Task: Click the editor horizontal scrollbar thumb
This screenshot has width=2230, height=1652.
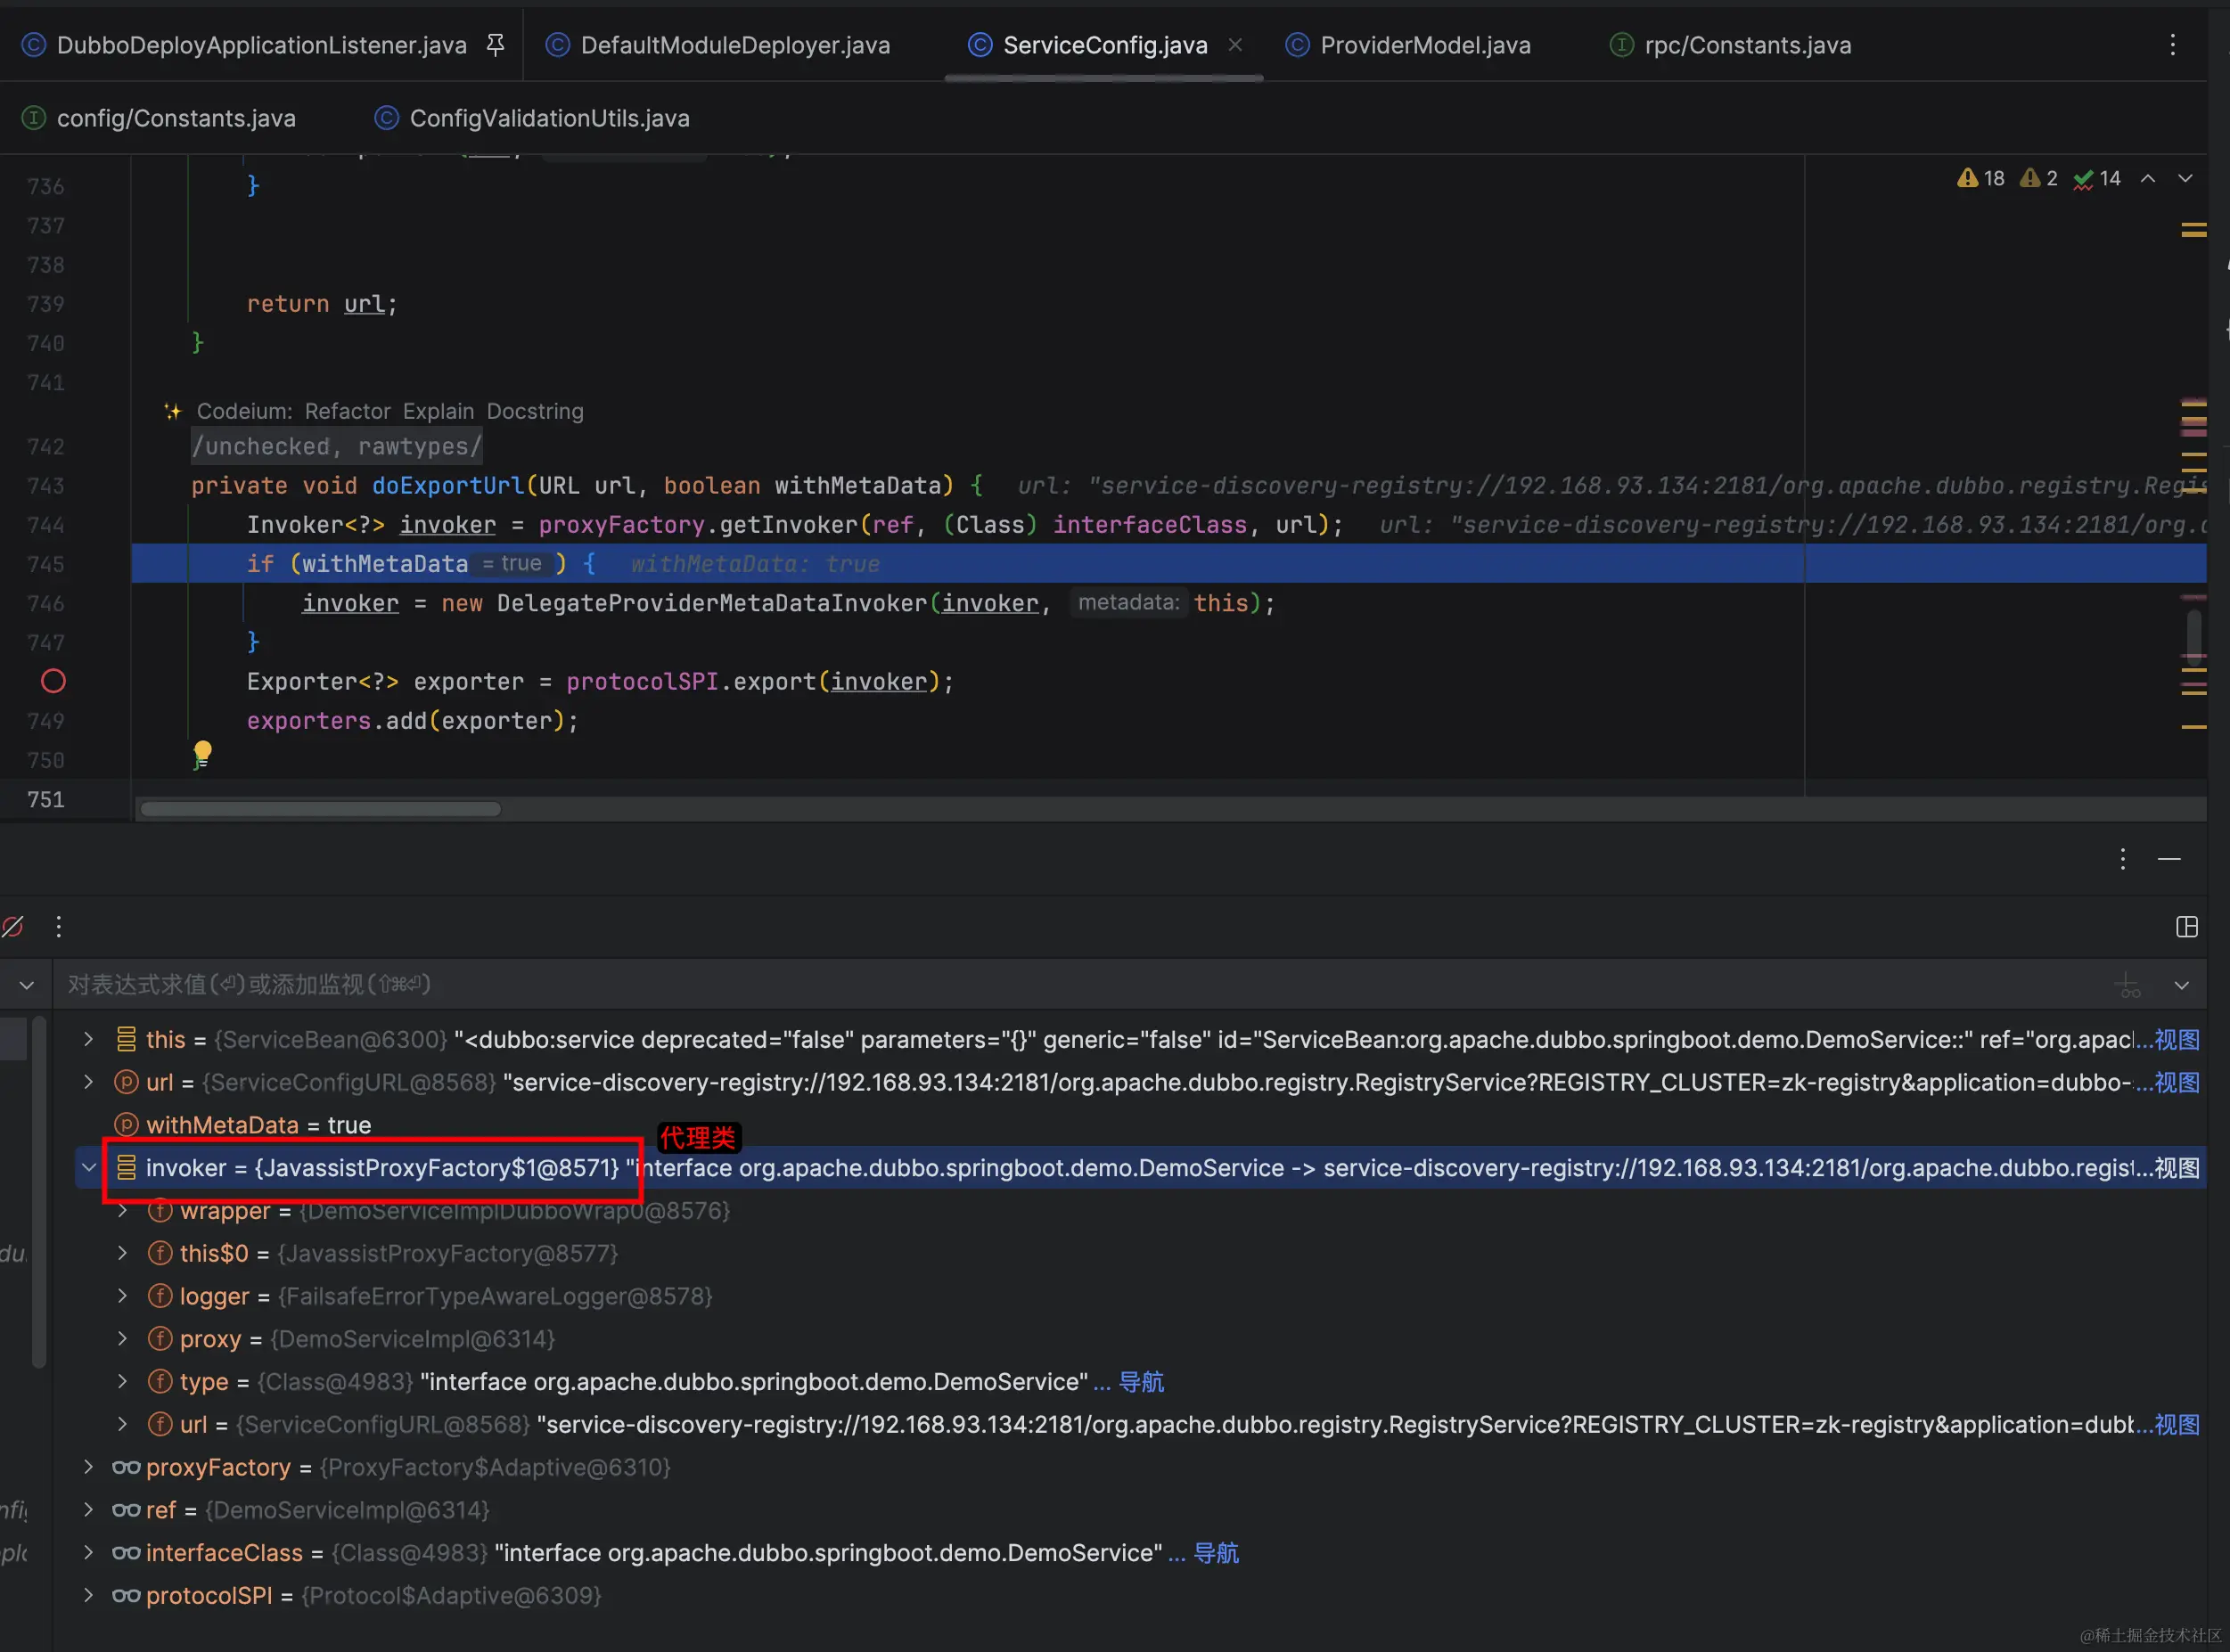Action: tap(320, 809)
